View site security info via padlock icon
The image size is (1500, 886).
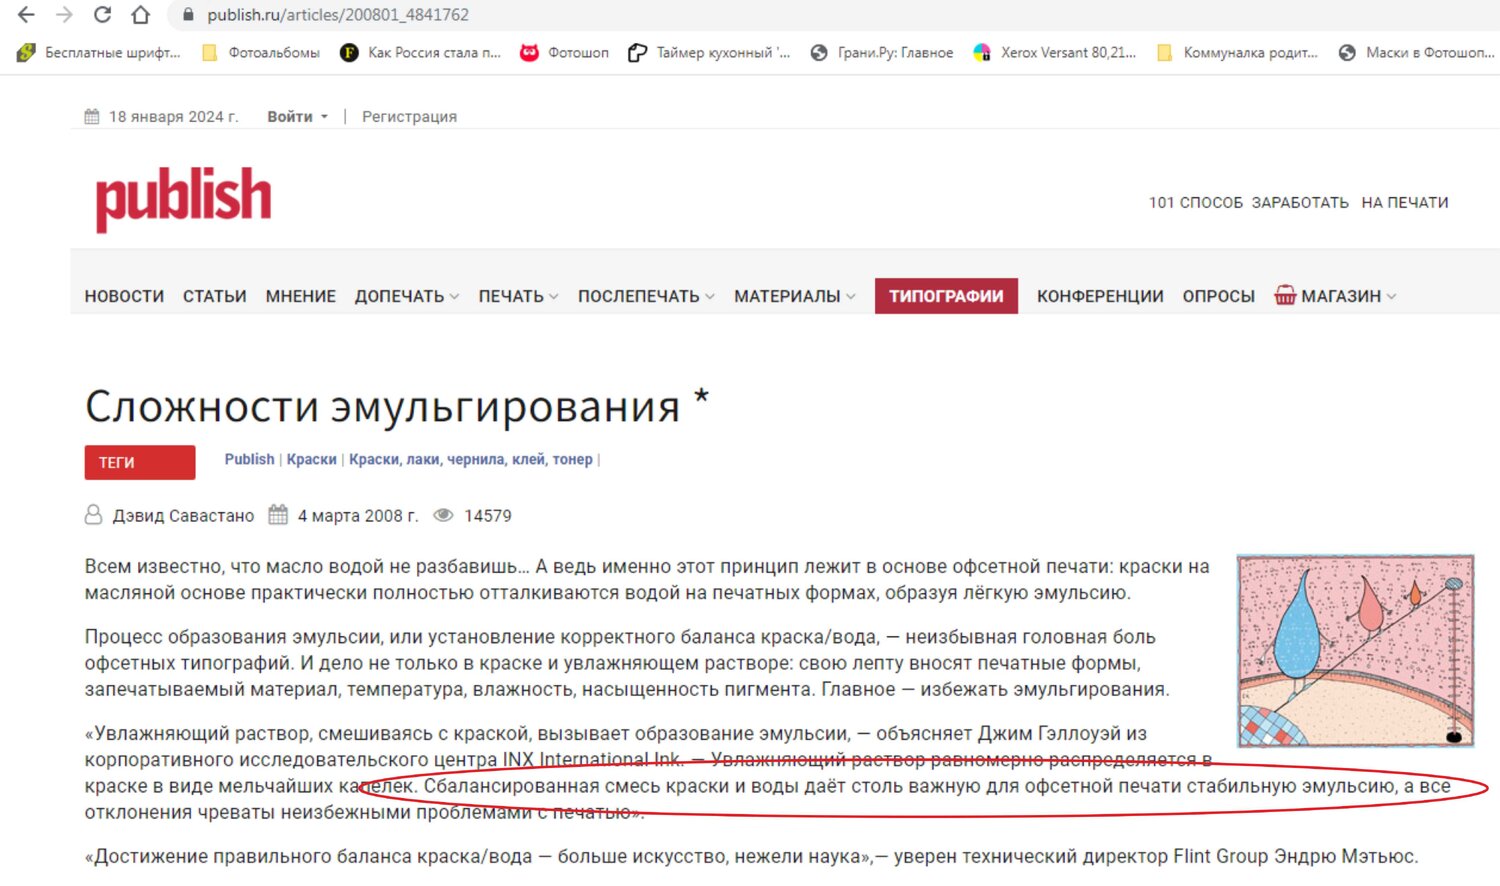(x=187, y=15)
